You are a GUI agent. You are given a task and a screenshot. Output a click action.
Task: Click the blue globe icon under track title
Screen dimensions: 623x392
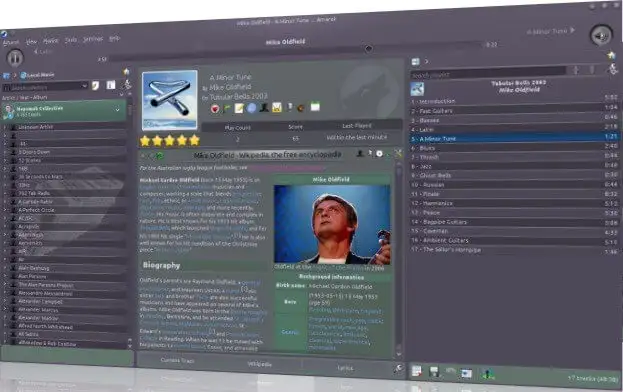(252, 108)
